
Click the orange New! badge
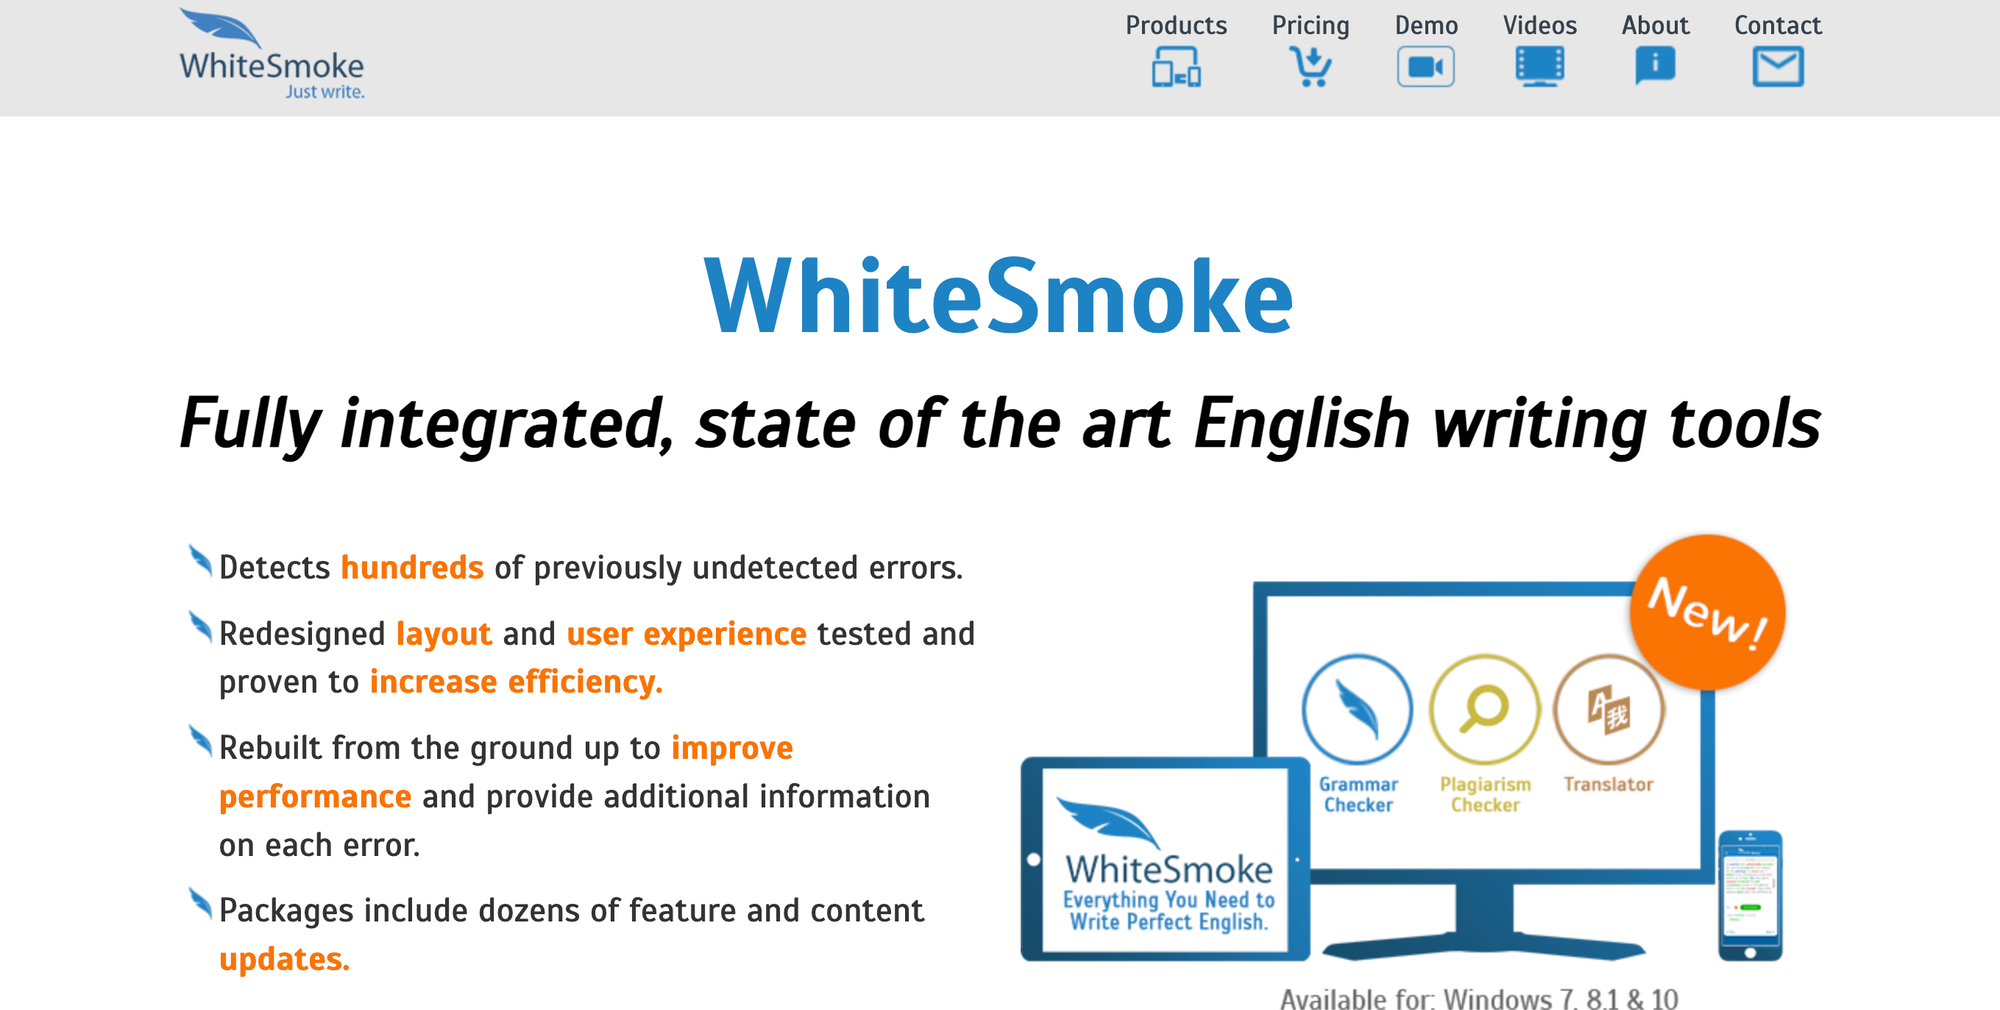tap(1707, 612)
